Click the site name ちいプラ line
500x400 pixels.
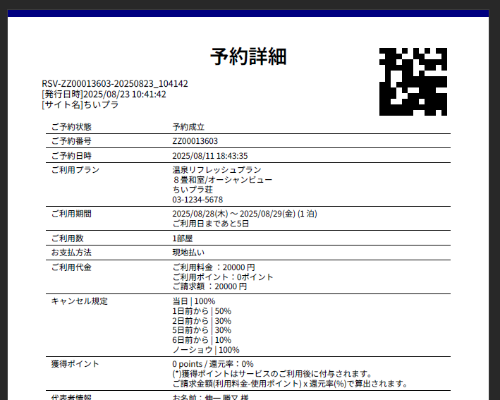pos(80,105)
